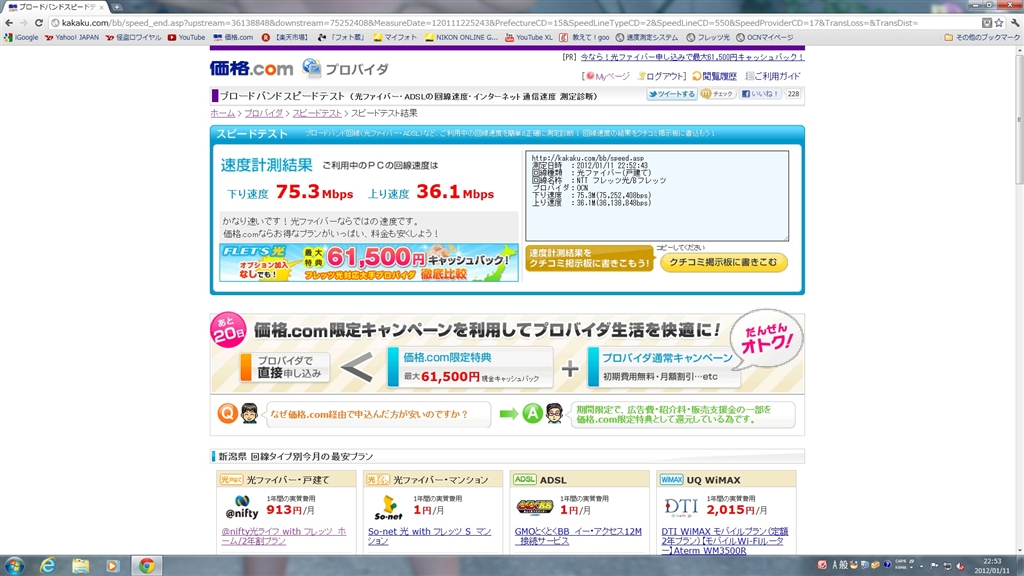1024x576 pixels.
Task: Open the 速度測定システム bookmark
Action: 647,37
